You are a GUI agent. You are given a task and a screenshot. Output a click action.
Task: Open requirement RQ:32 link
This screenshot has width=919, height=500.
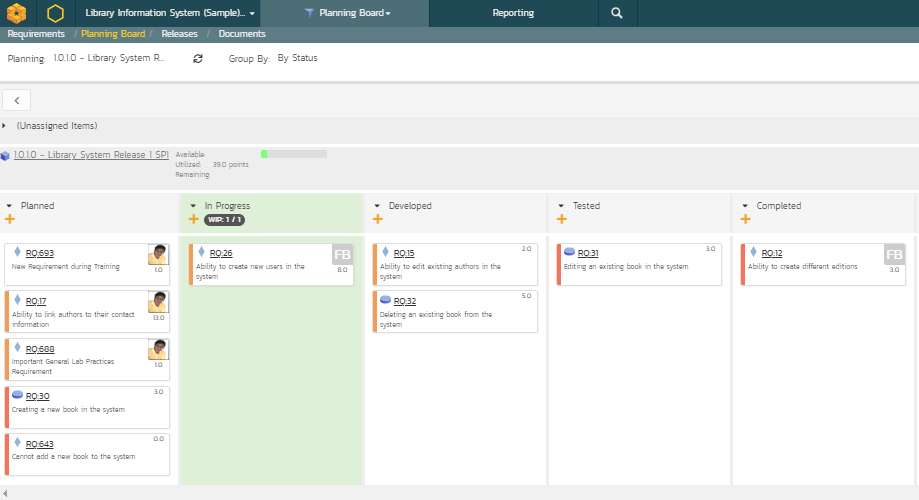[404, 301]
